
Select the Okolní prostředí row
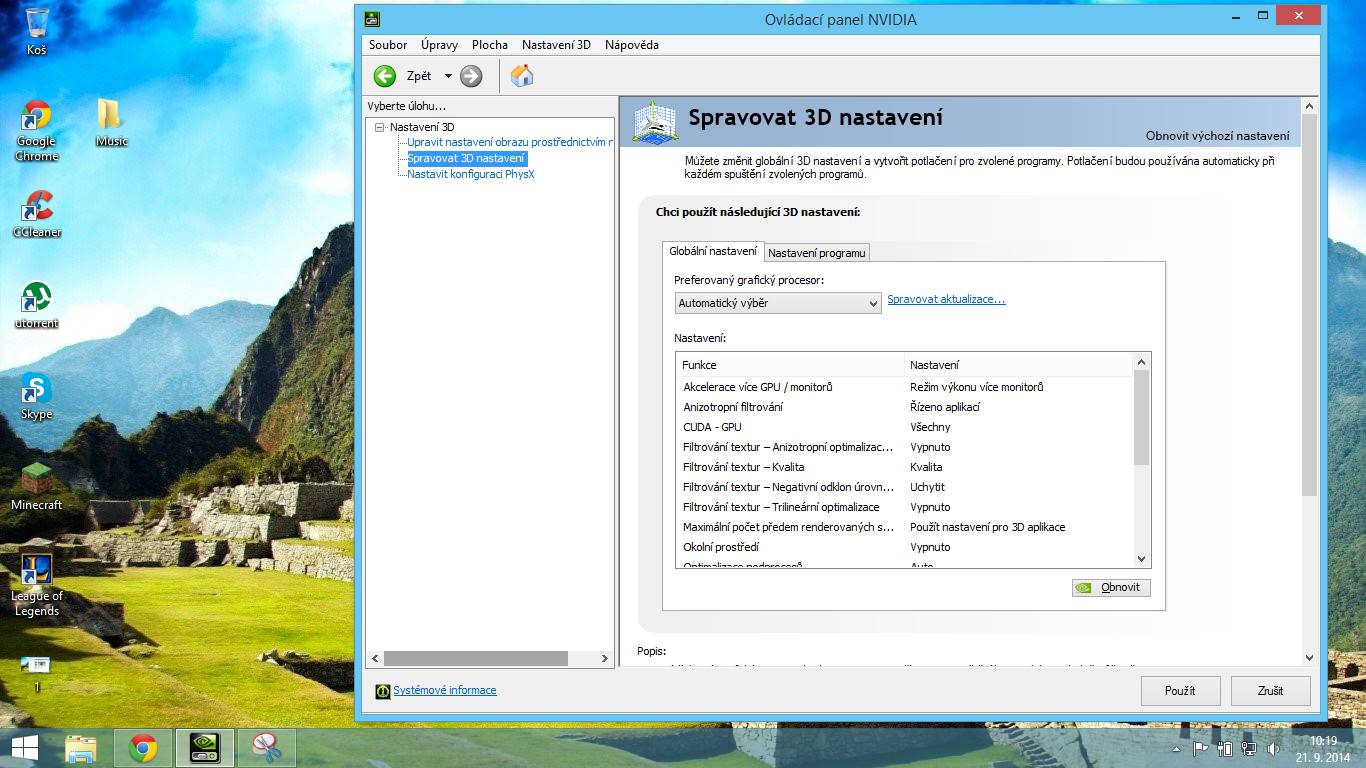coord(905,547)
